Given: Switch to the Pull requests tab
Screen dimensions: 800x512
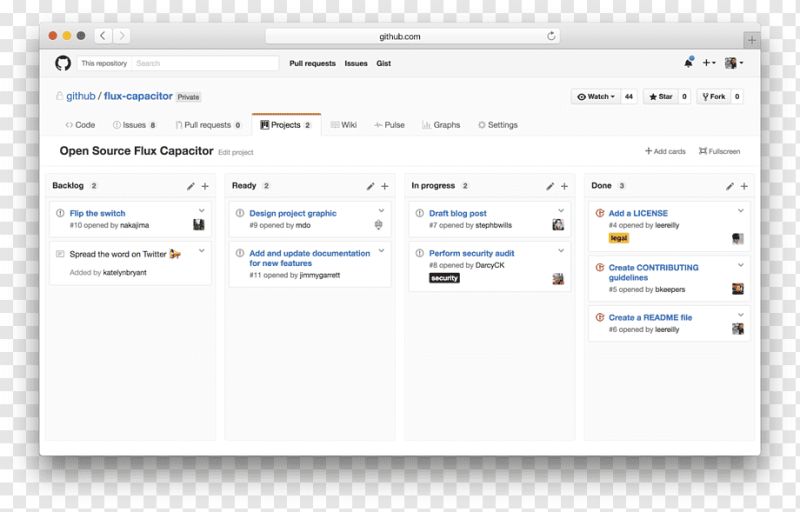Looking at the screenshot, I should tap(208, 125).
